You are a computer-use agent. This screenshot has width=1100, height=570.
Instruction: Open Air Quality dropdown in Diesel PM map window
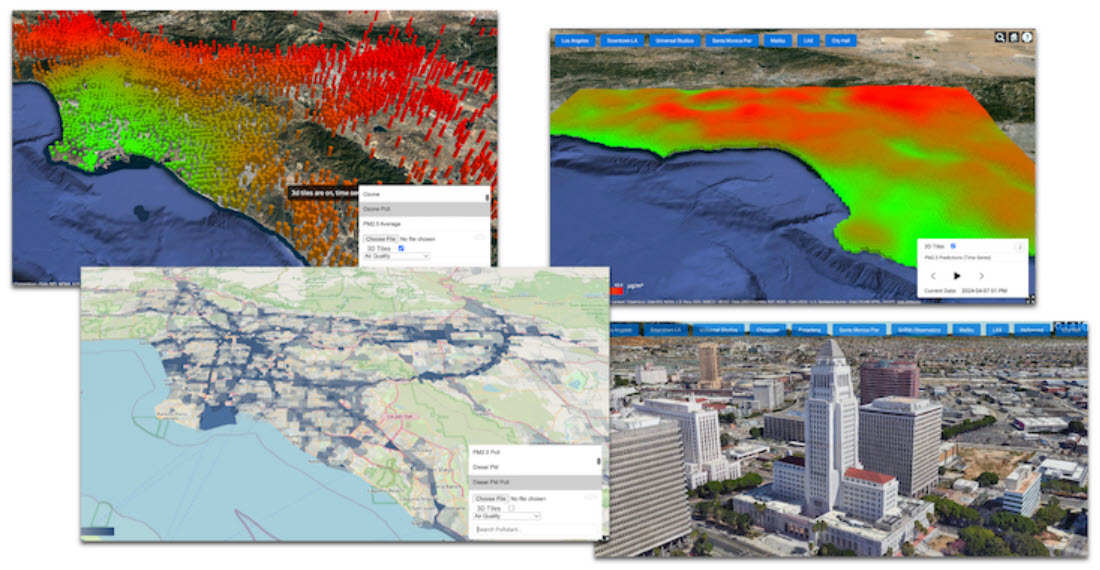(x=507, y=515)
